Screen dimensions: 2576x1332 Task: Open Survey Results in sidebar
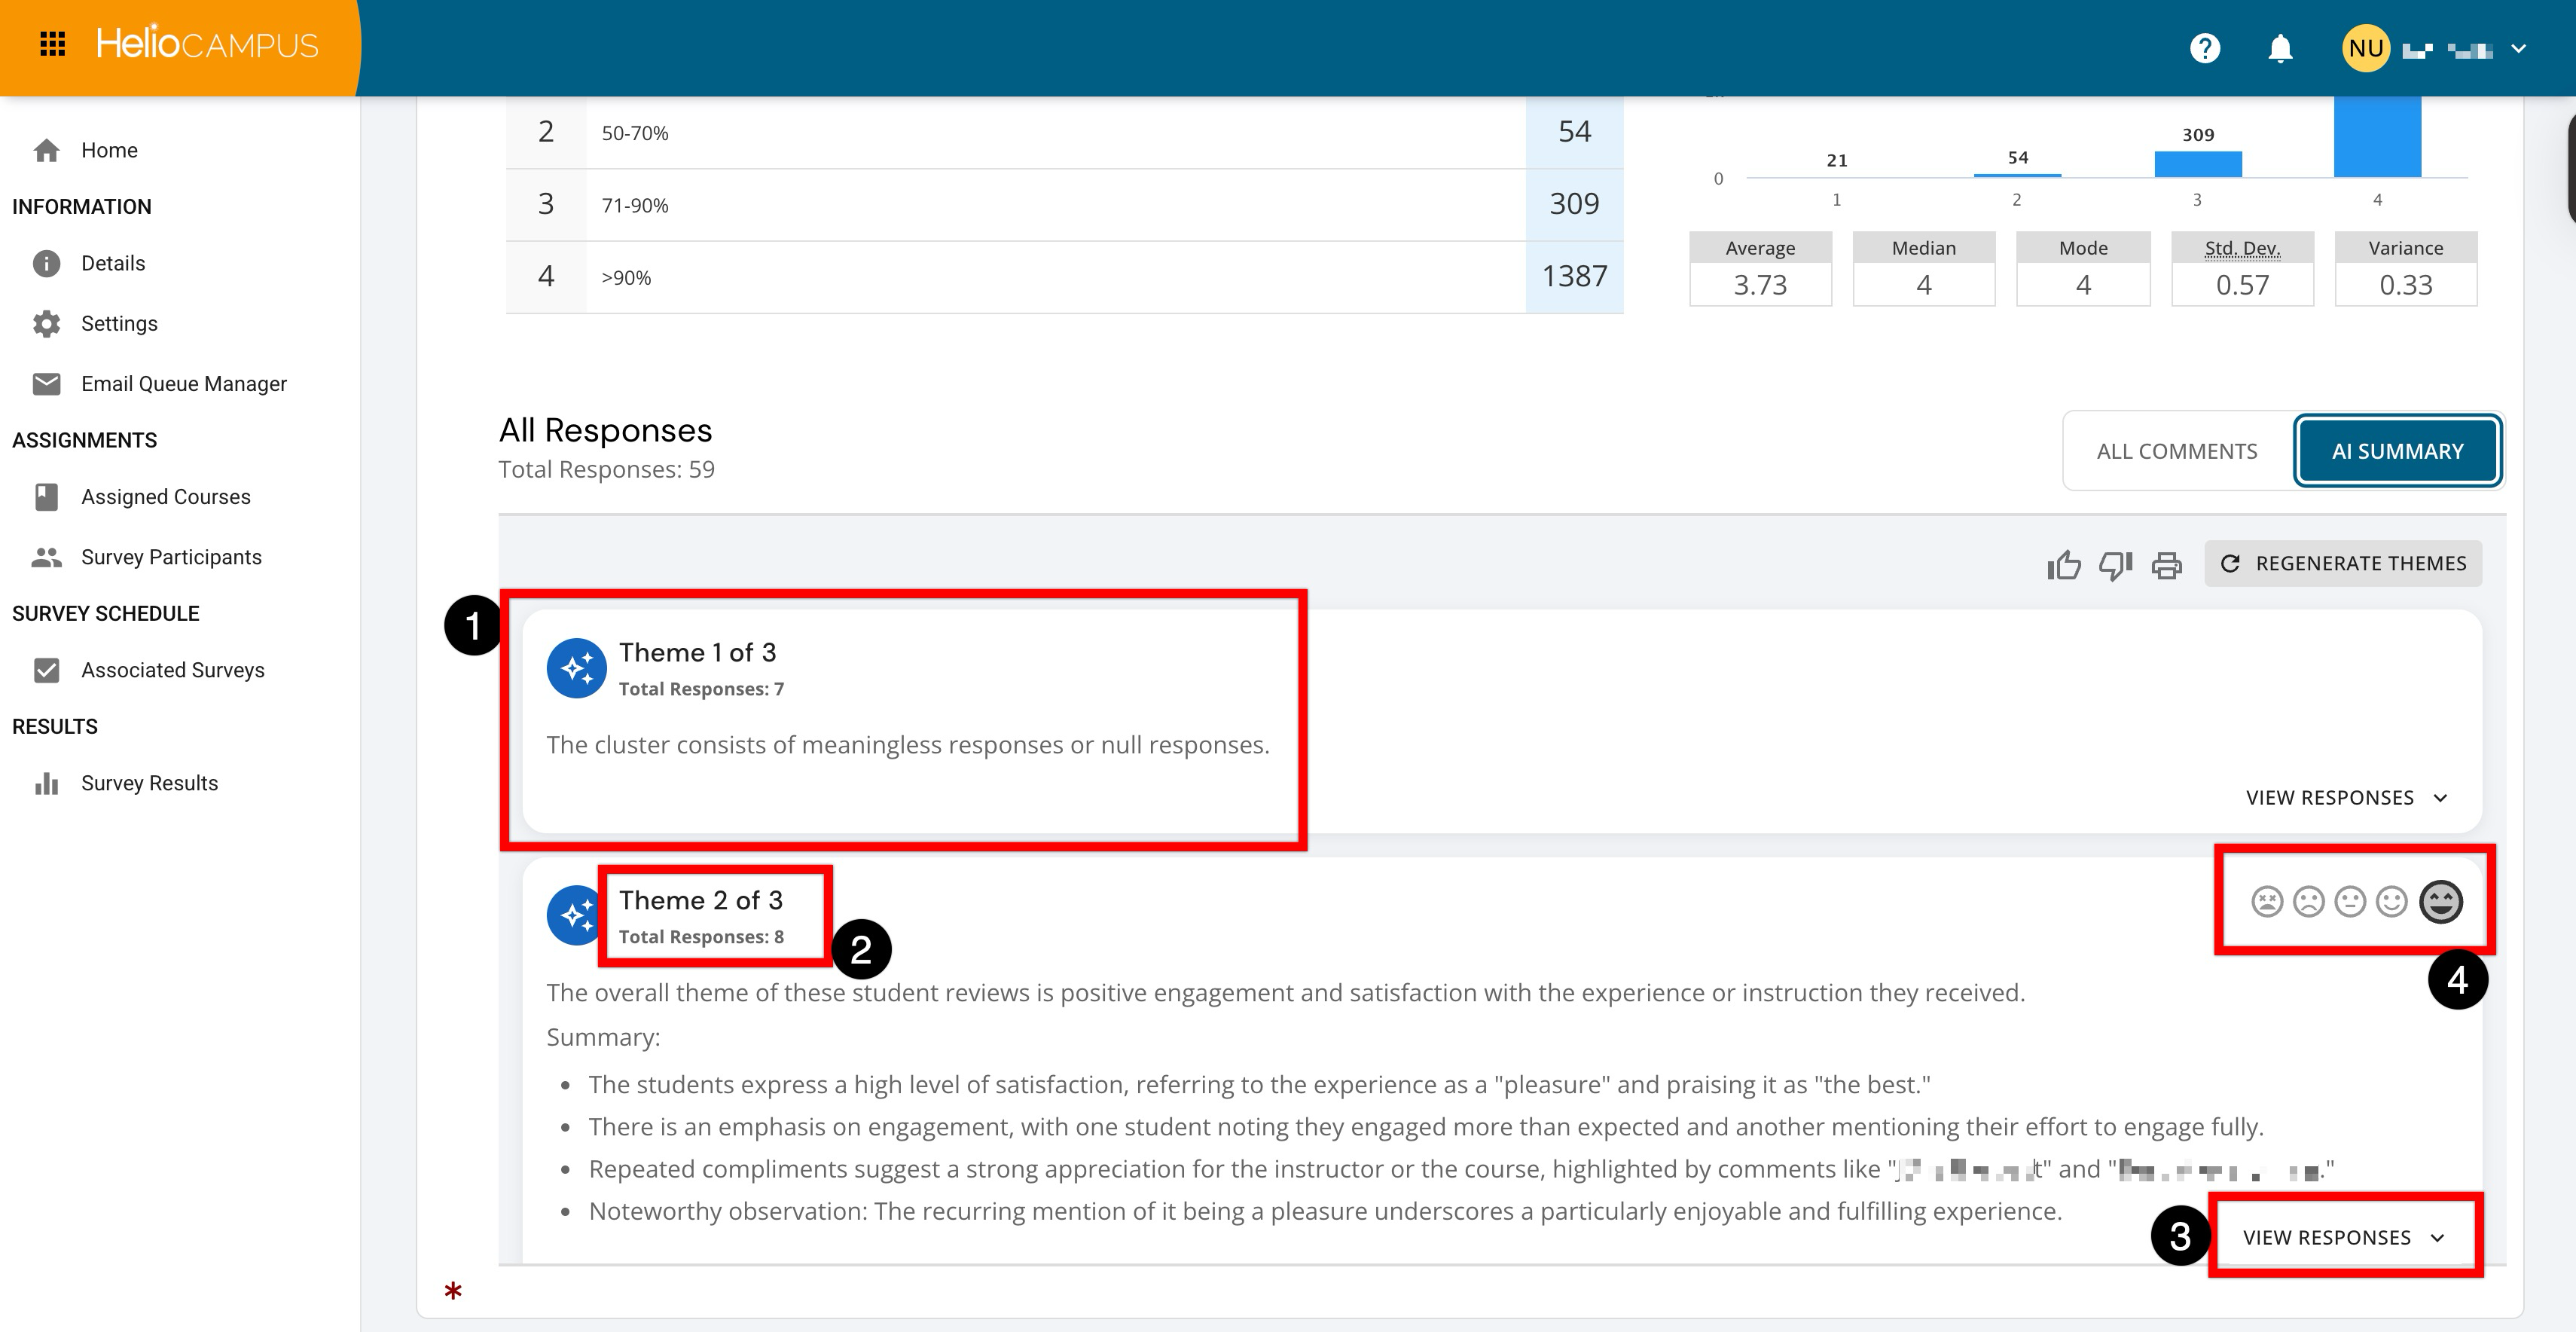[149, 783]
